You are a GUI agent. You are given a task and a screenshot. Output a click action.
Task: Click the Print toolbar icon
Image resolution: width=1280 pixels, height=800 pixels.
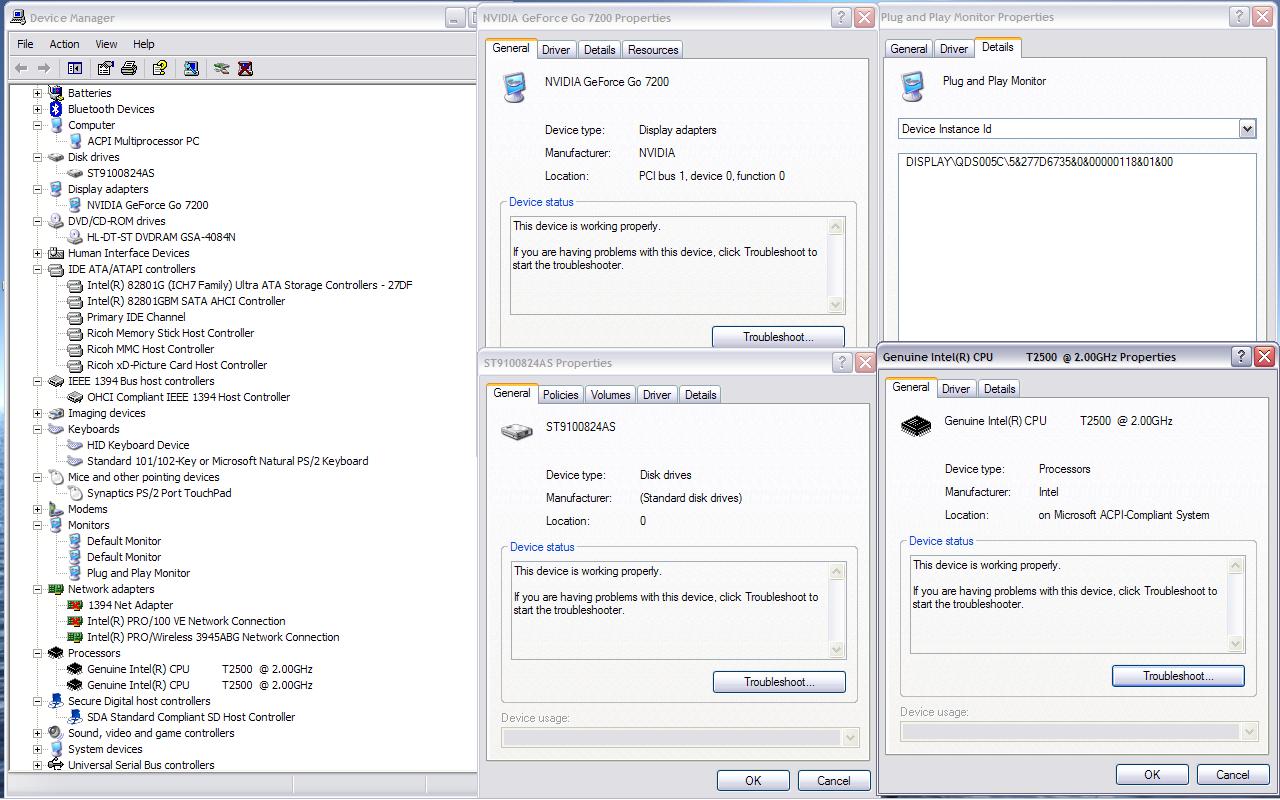point(129,68)
